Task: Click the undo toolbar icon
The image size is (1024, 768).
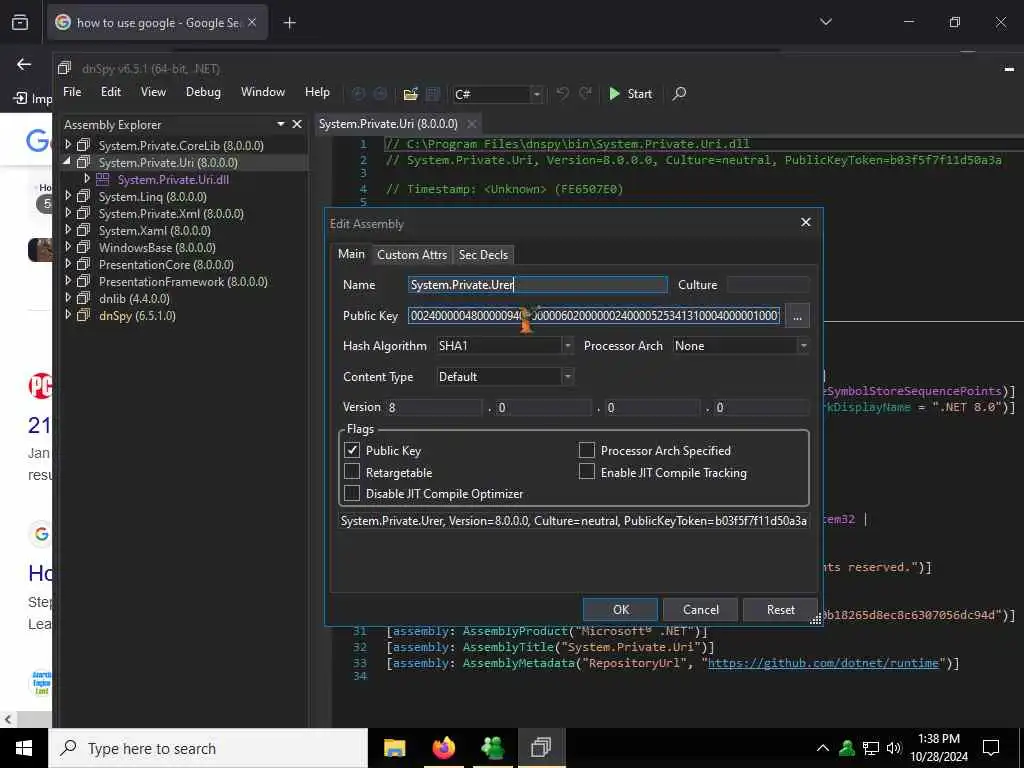Action: coord(562,93)
